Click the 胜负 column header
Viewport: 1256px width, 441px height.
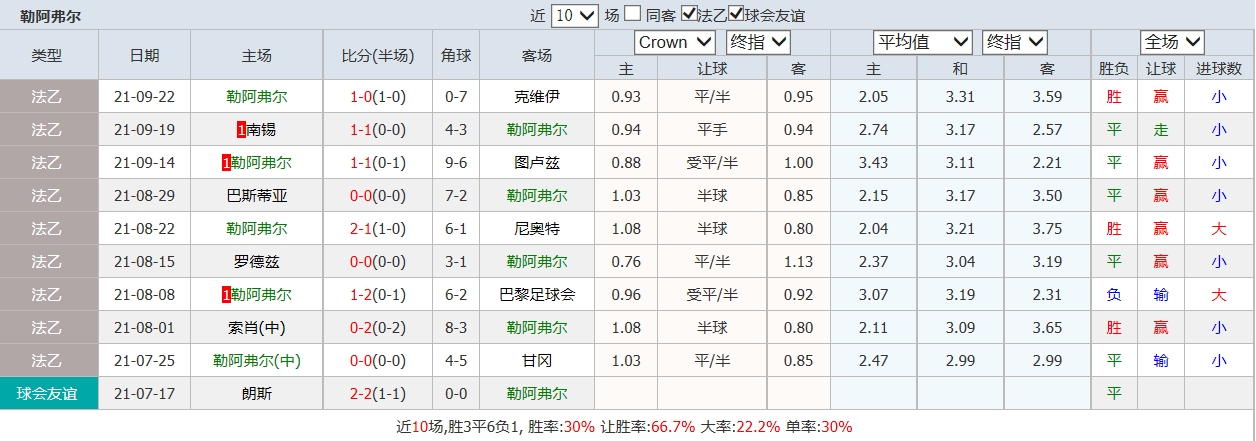click(x=1114, y=69)
